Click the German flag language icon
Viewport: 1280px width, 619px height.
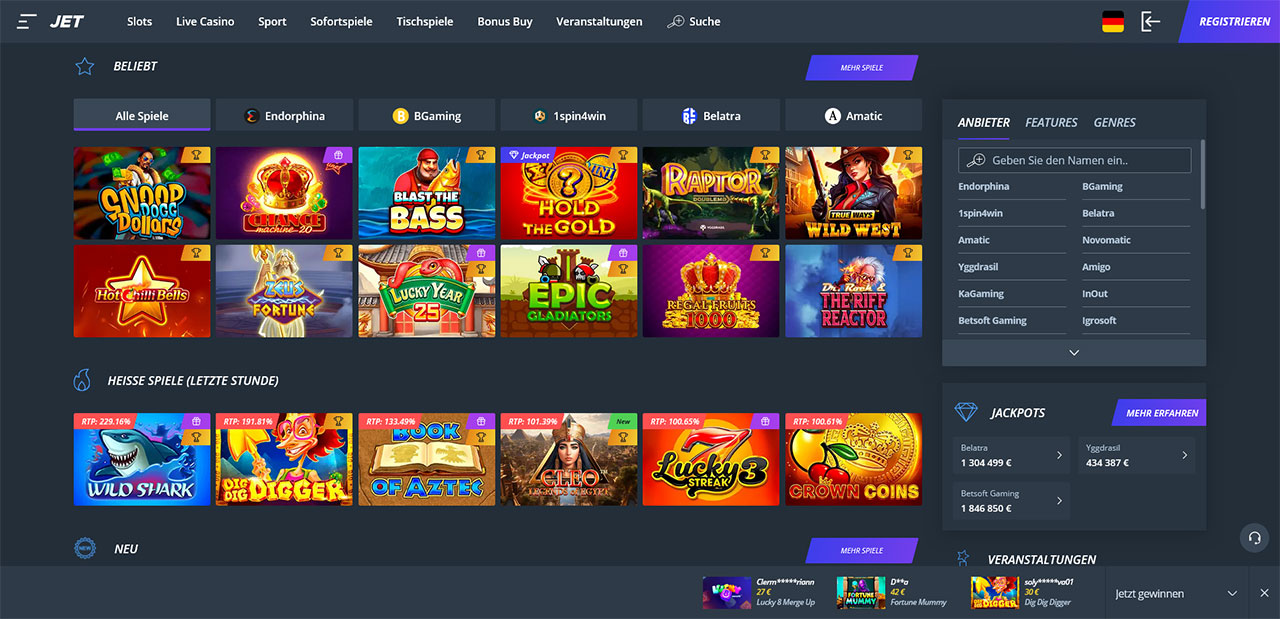click(x=1112, y=21)
